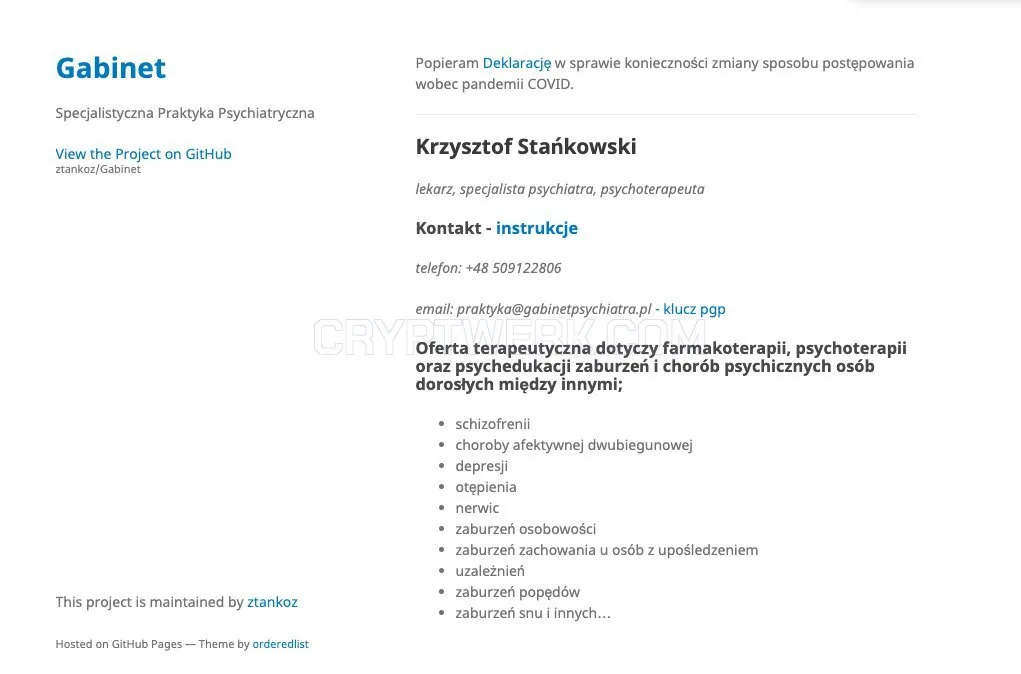Visit the ztankoz maintainer profile link
1021x674 pixels.
click(x=272, y=602)
